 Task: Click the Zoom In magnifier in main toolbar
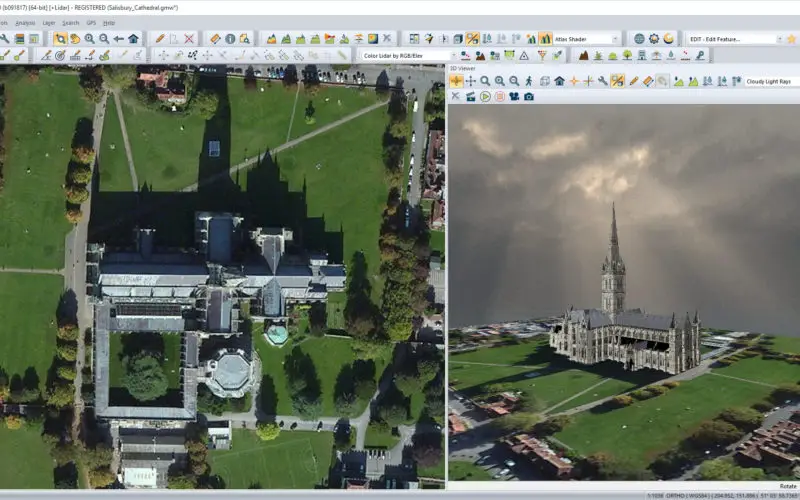point(89,39)
